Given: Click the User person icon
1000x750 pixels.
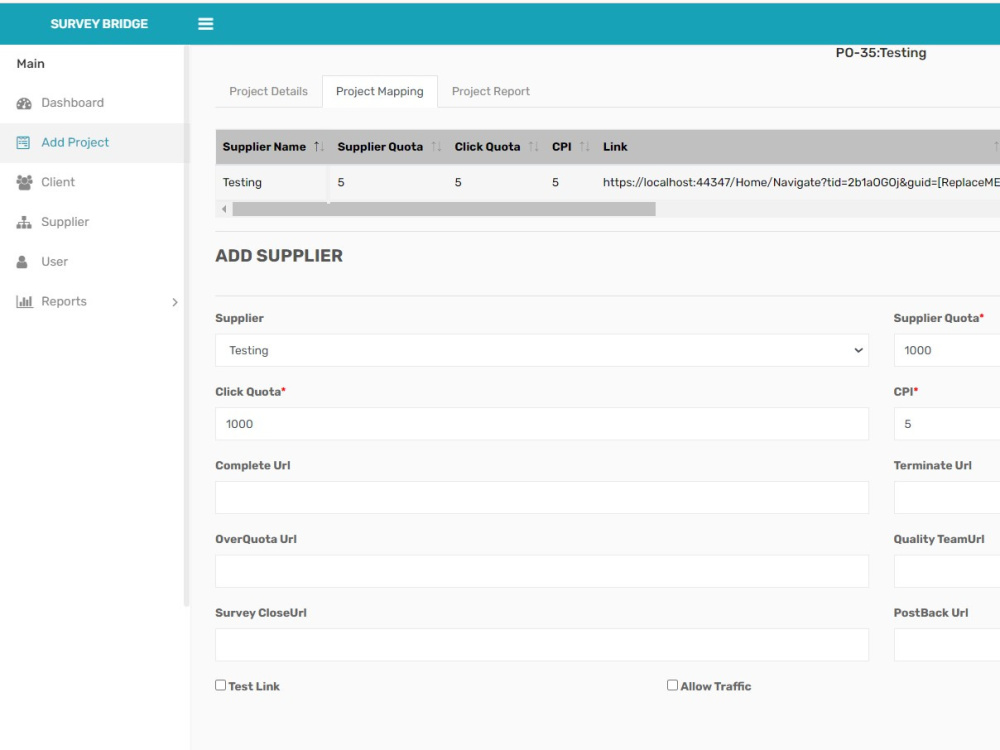Looking at the screenshot, I should pyautogui.click(x=22, y=261).
